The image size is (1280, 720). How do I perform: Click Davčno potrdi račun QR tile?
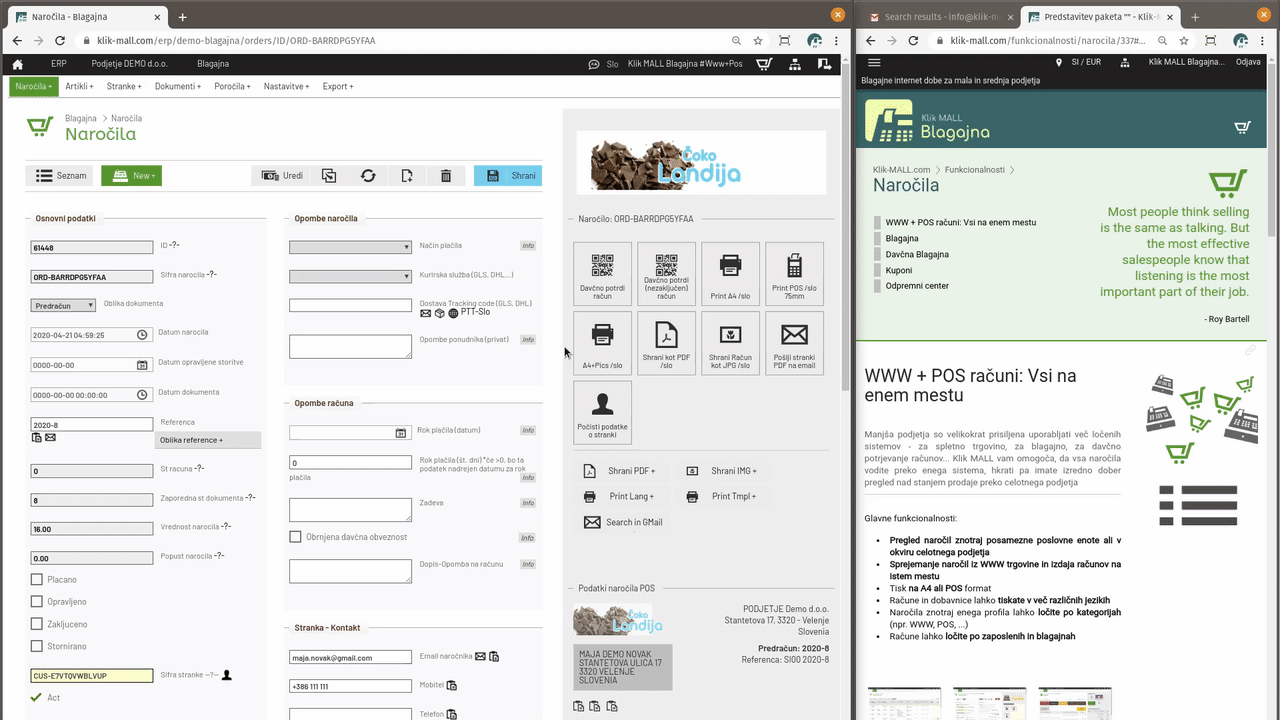point(602,274)
